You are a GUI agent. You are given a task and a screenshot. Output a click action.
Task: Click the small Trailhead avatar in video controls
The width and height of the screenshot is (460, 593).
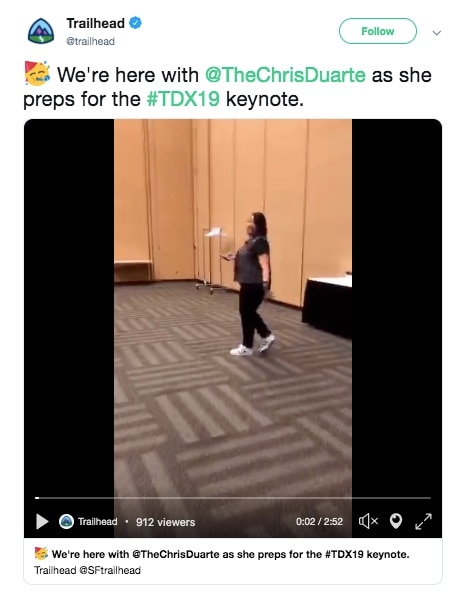[x=66, y=522]
